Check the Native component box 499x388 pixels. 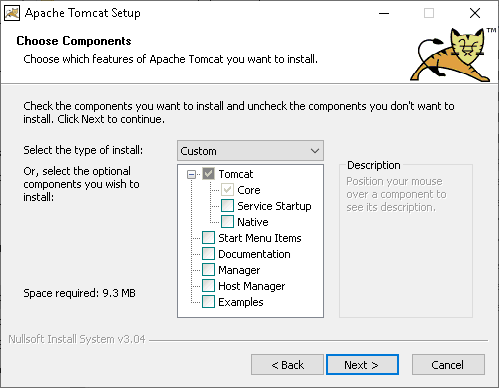[227, 222]
